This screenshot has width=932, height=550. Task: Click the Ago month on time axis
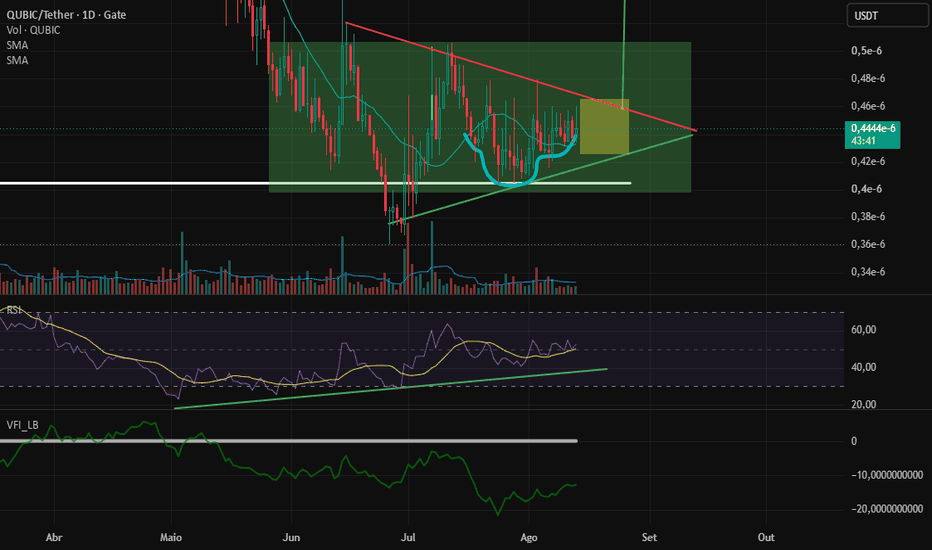(x=529, y=538)
